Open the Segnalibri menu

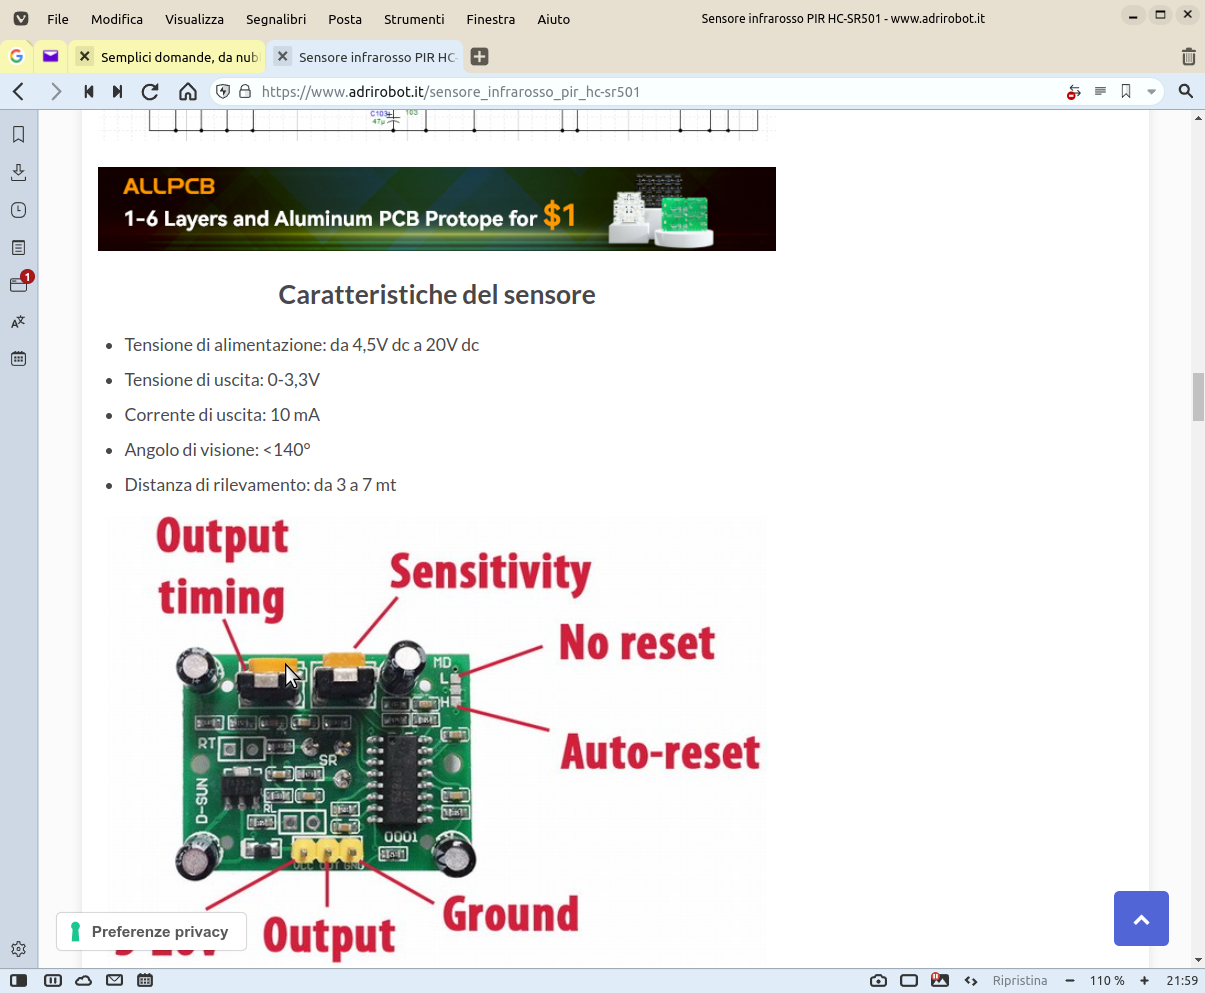[x=276, y=19]
